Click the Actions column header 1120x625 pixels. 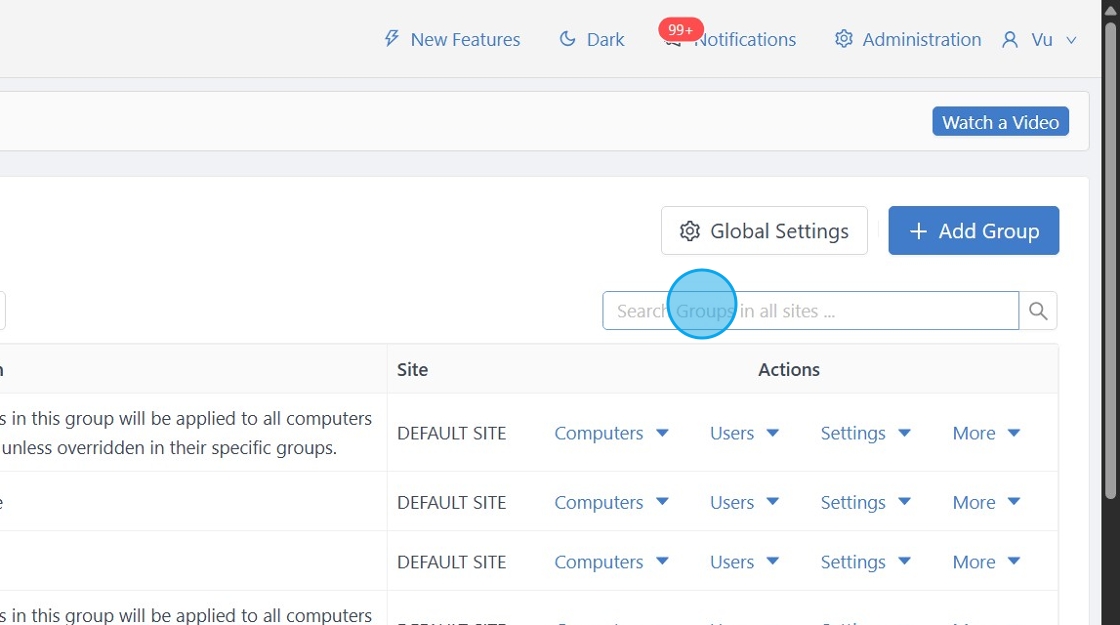[x=789, y=369]
